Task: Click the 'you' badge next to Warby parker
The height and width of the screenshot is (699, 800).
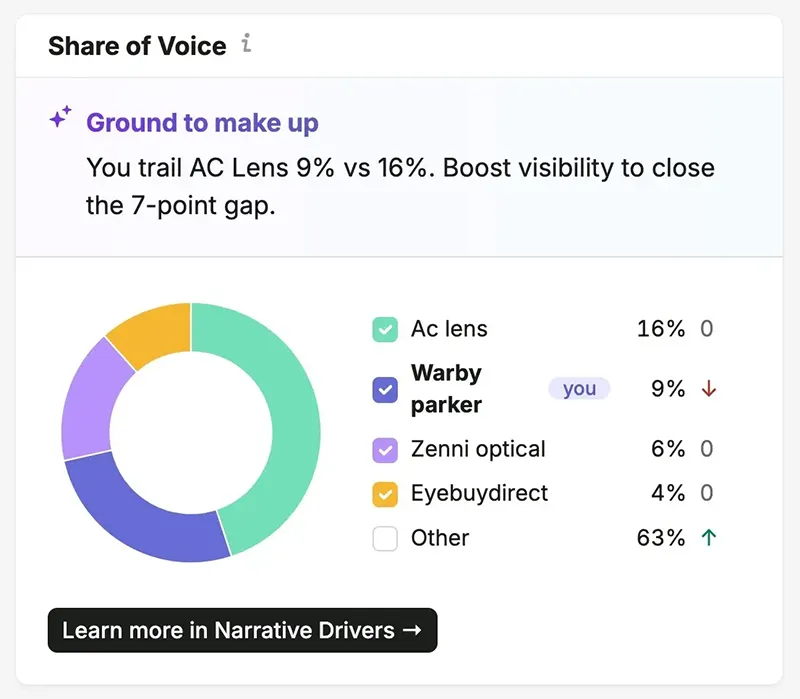Action: pos(579,389)
